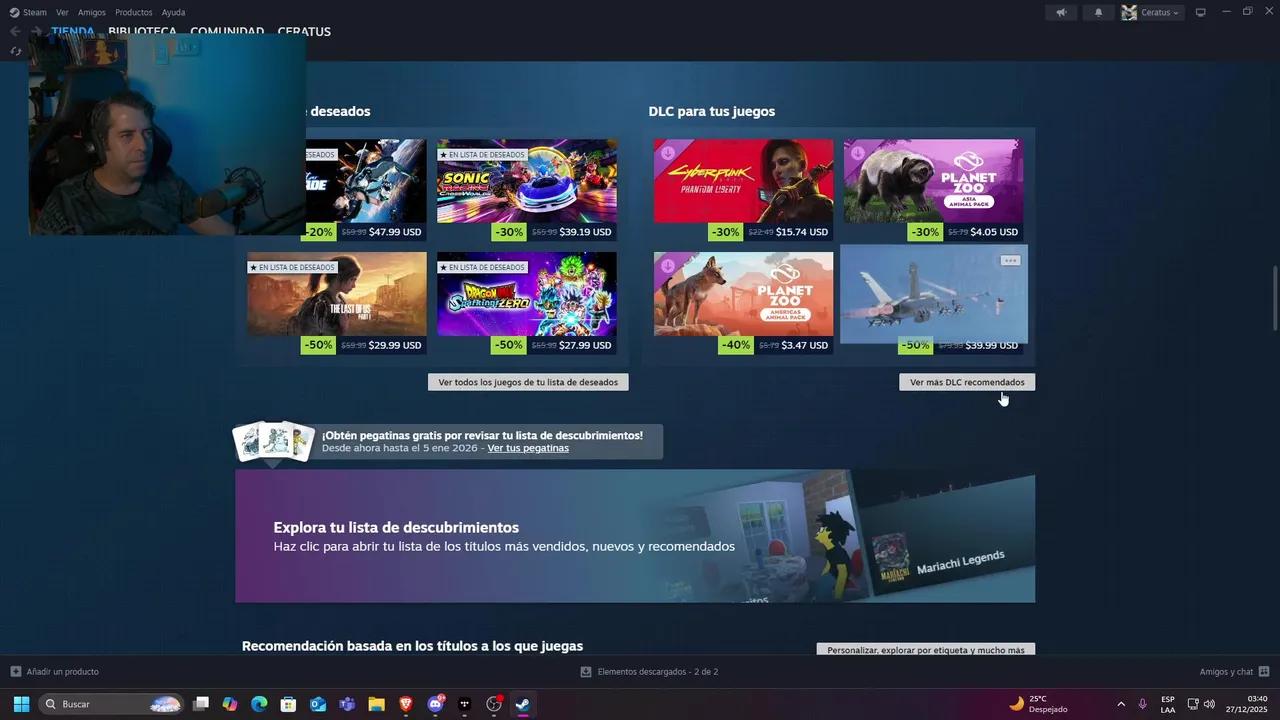Click the $47.99 USD price at -20%

click(395, 232)
